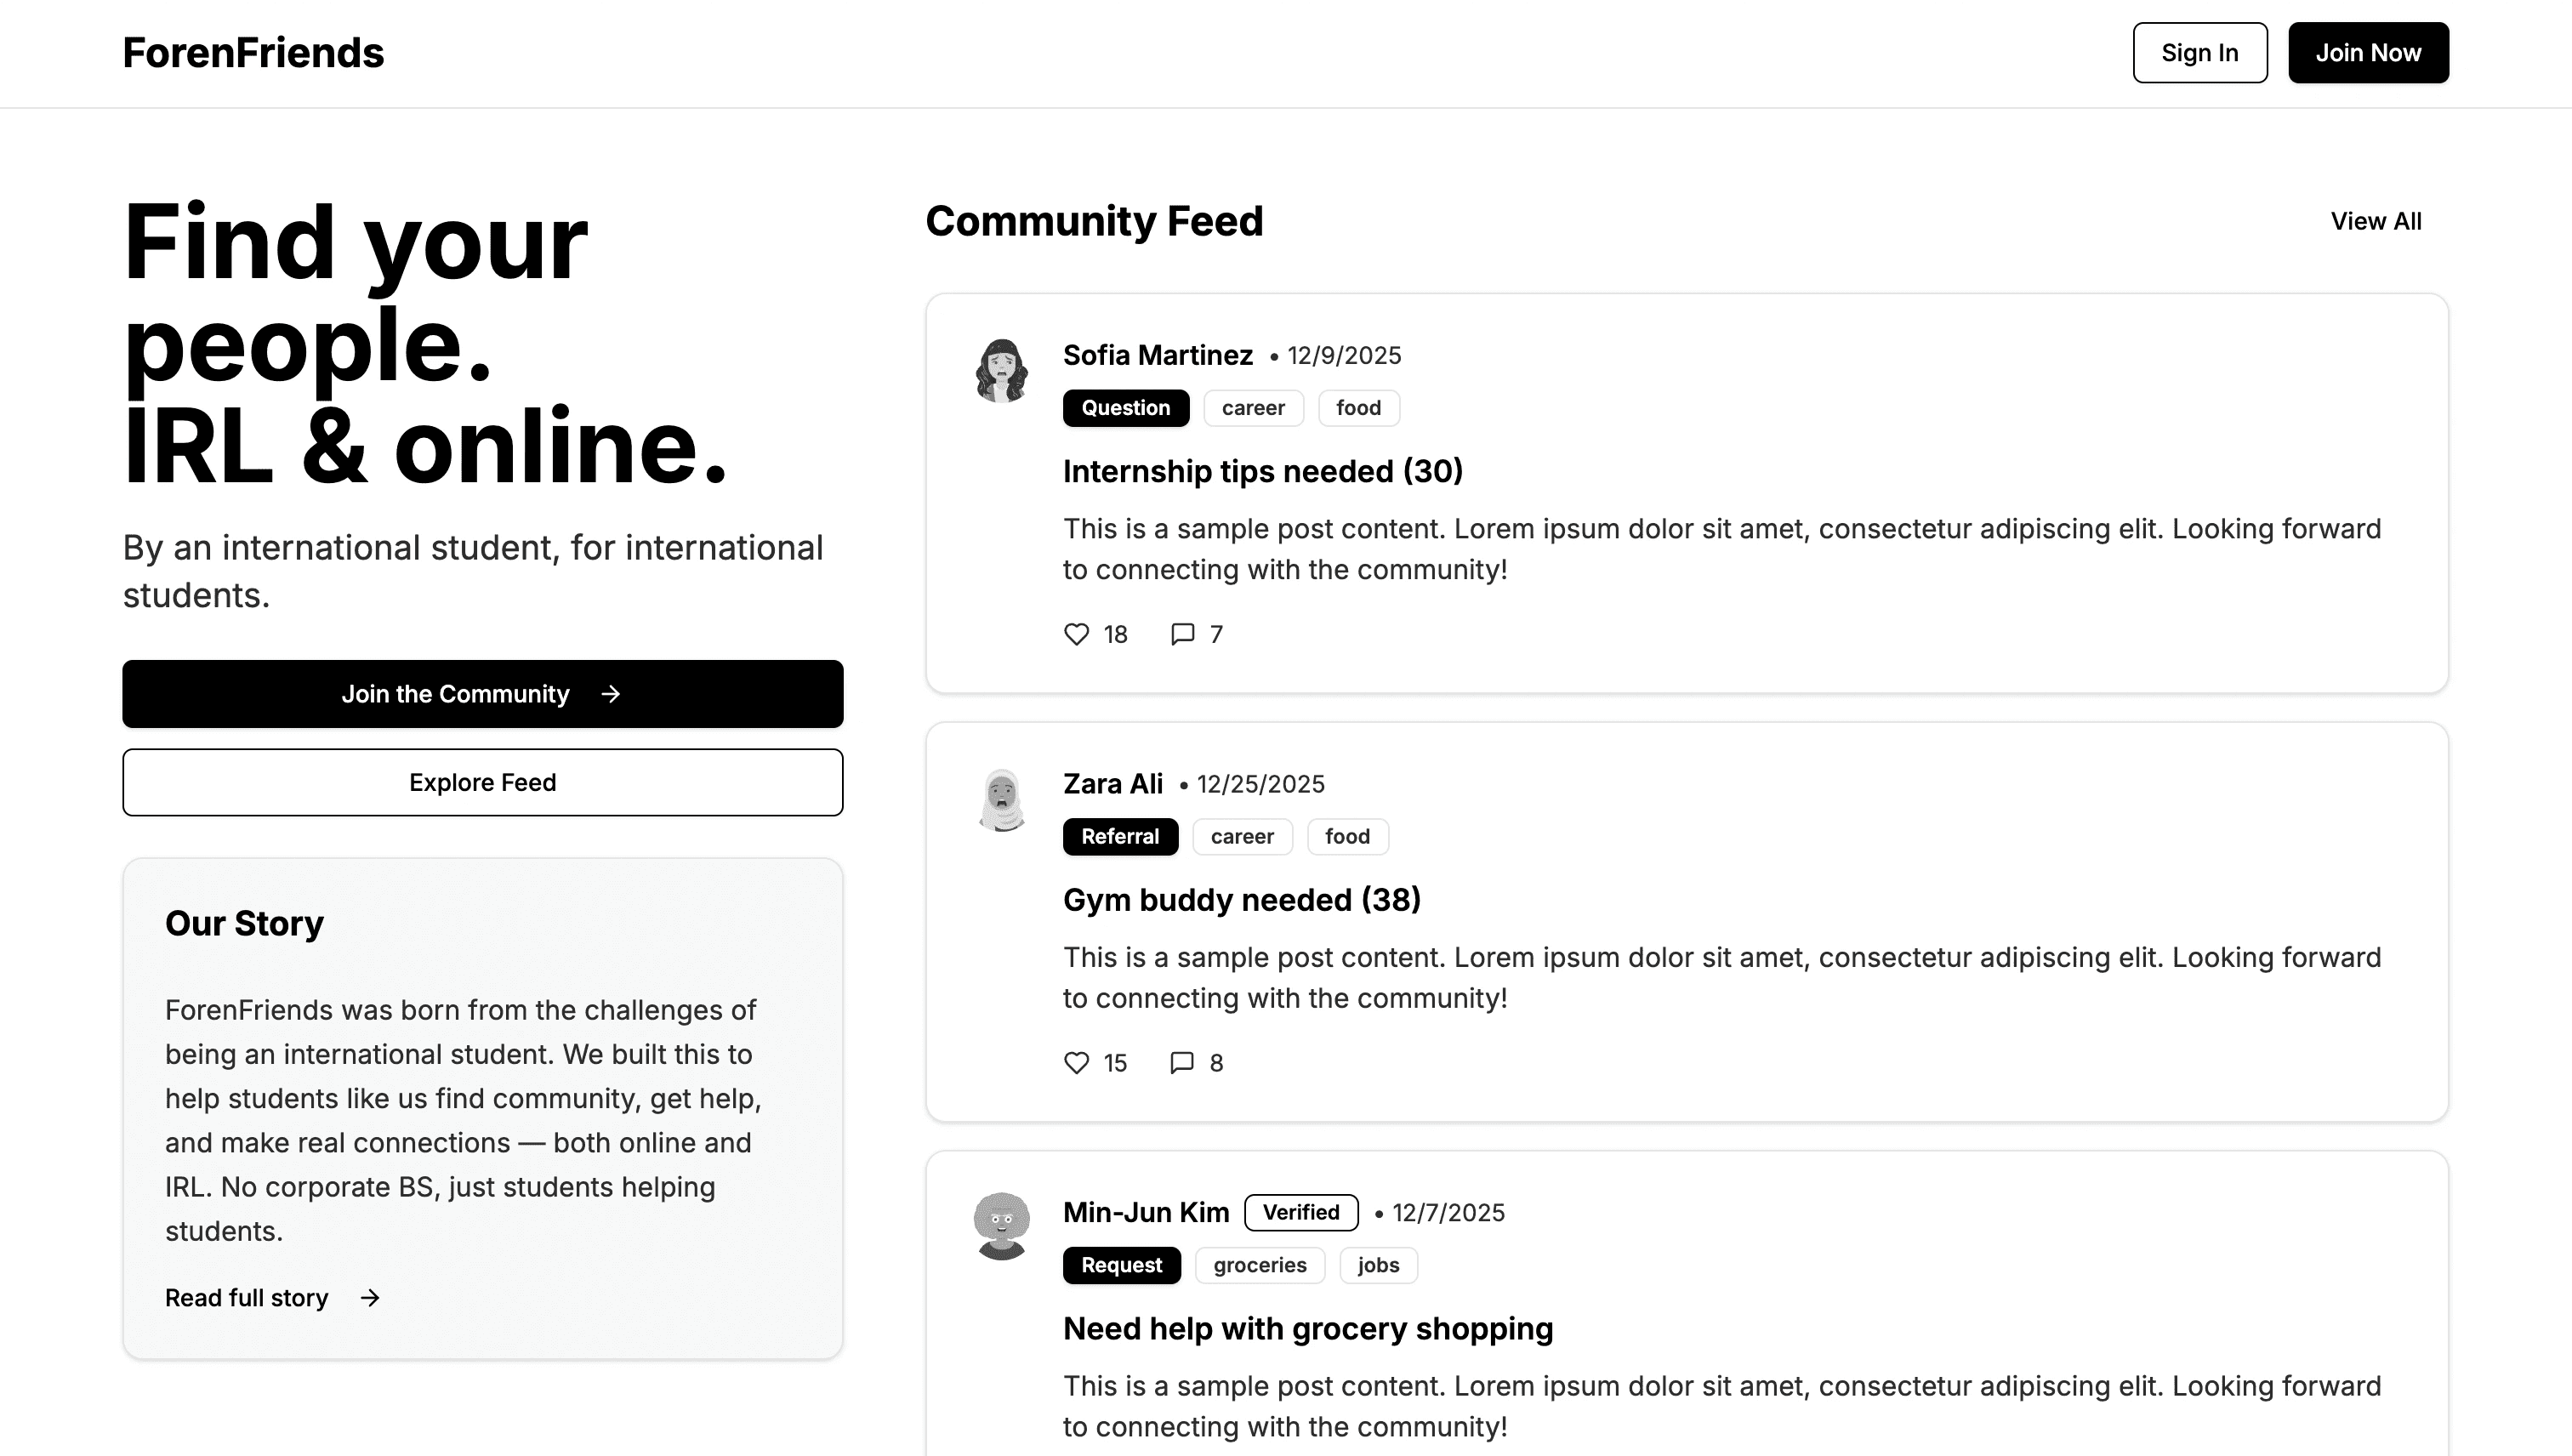Like the Gym buddy needed post
The width and height of the screenshot is (2572, 1456).
1076,1062
